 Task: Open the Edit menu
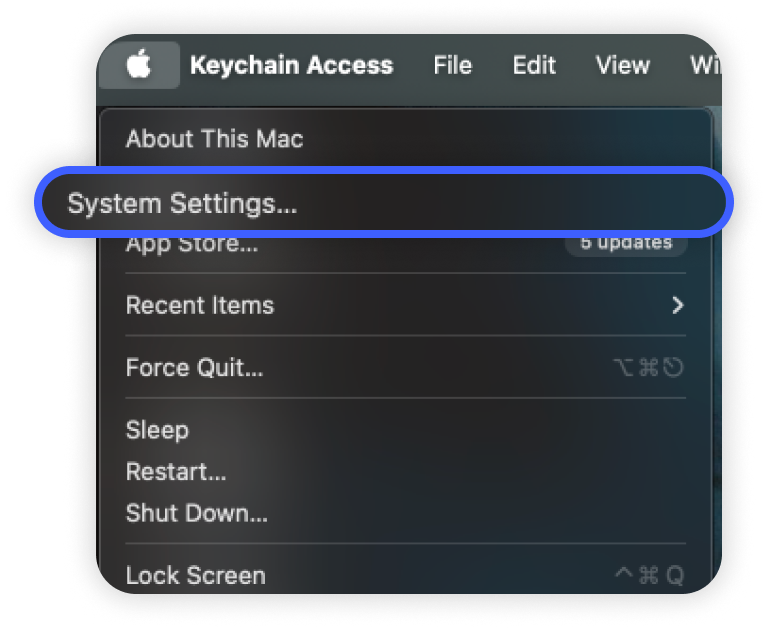coord(534,66)
